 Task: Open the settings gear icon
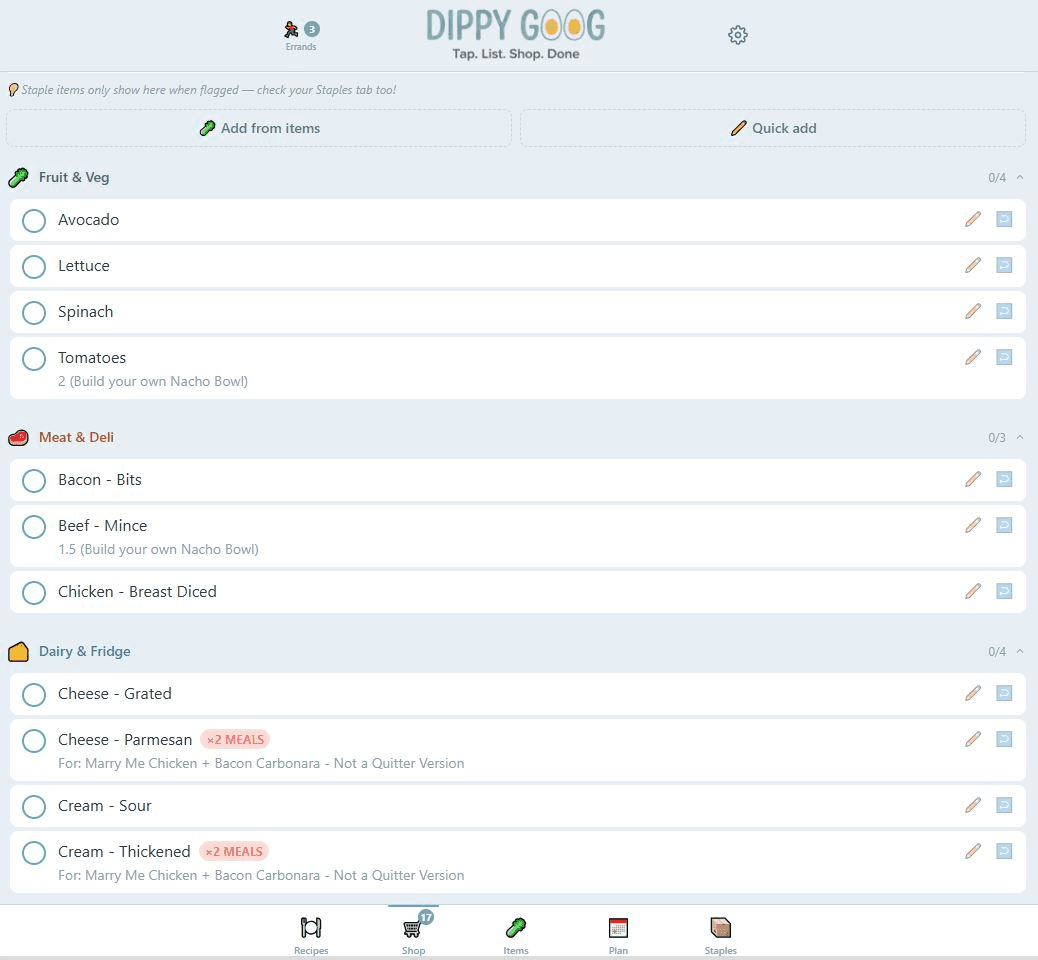[738, 35]
